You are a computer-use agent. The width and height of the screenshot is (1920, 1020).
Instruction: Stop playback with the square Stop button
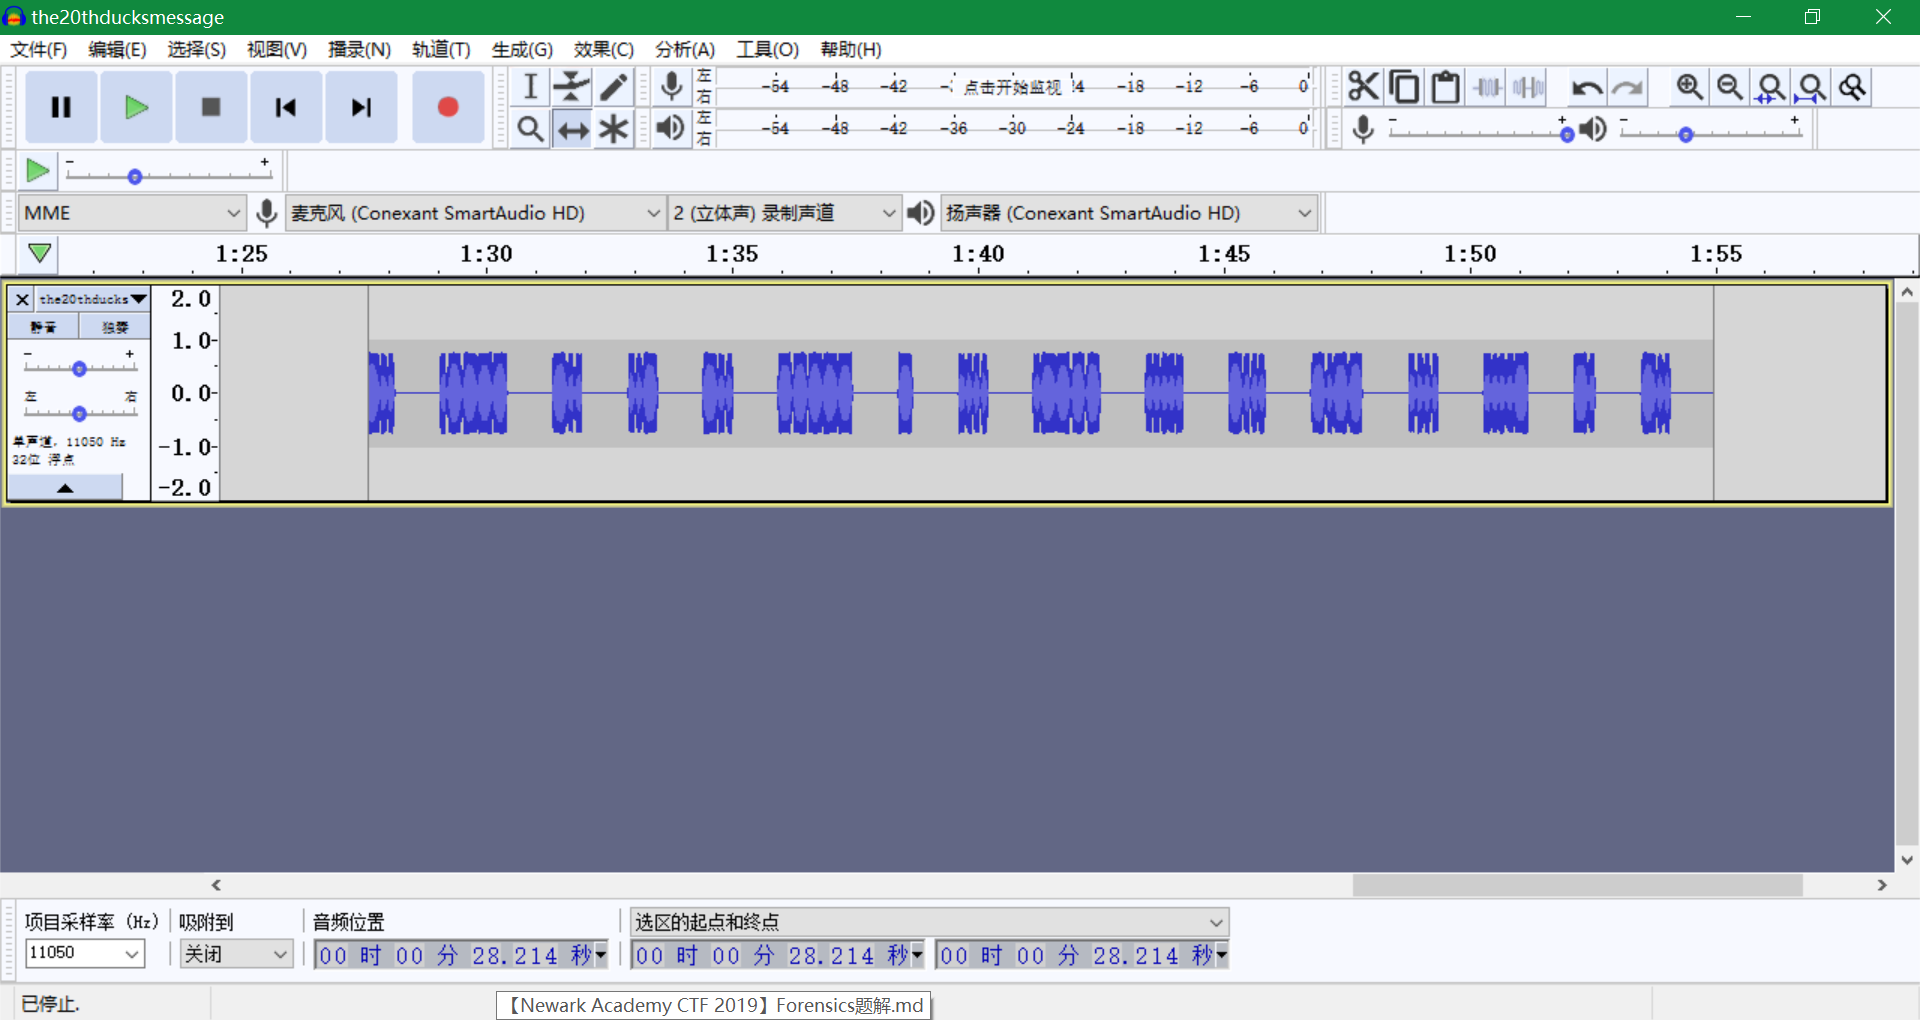click(211, 107)
